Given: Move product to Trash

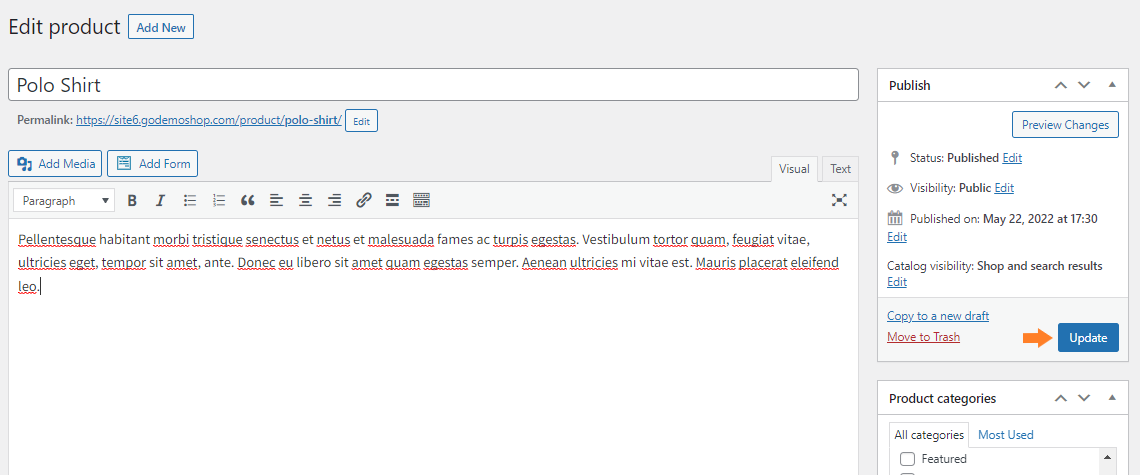Looking at the screenshot, I should [923, 337].
